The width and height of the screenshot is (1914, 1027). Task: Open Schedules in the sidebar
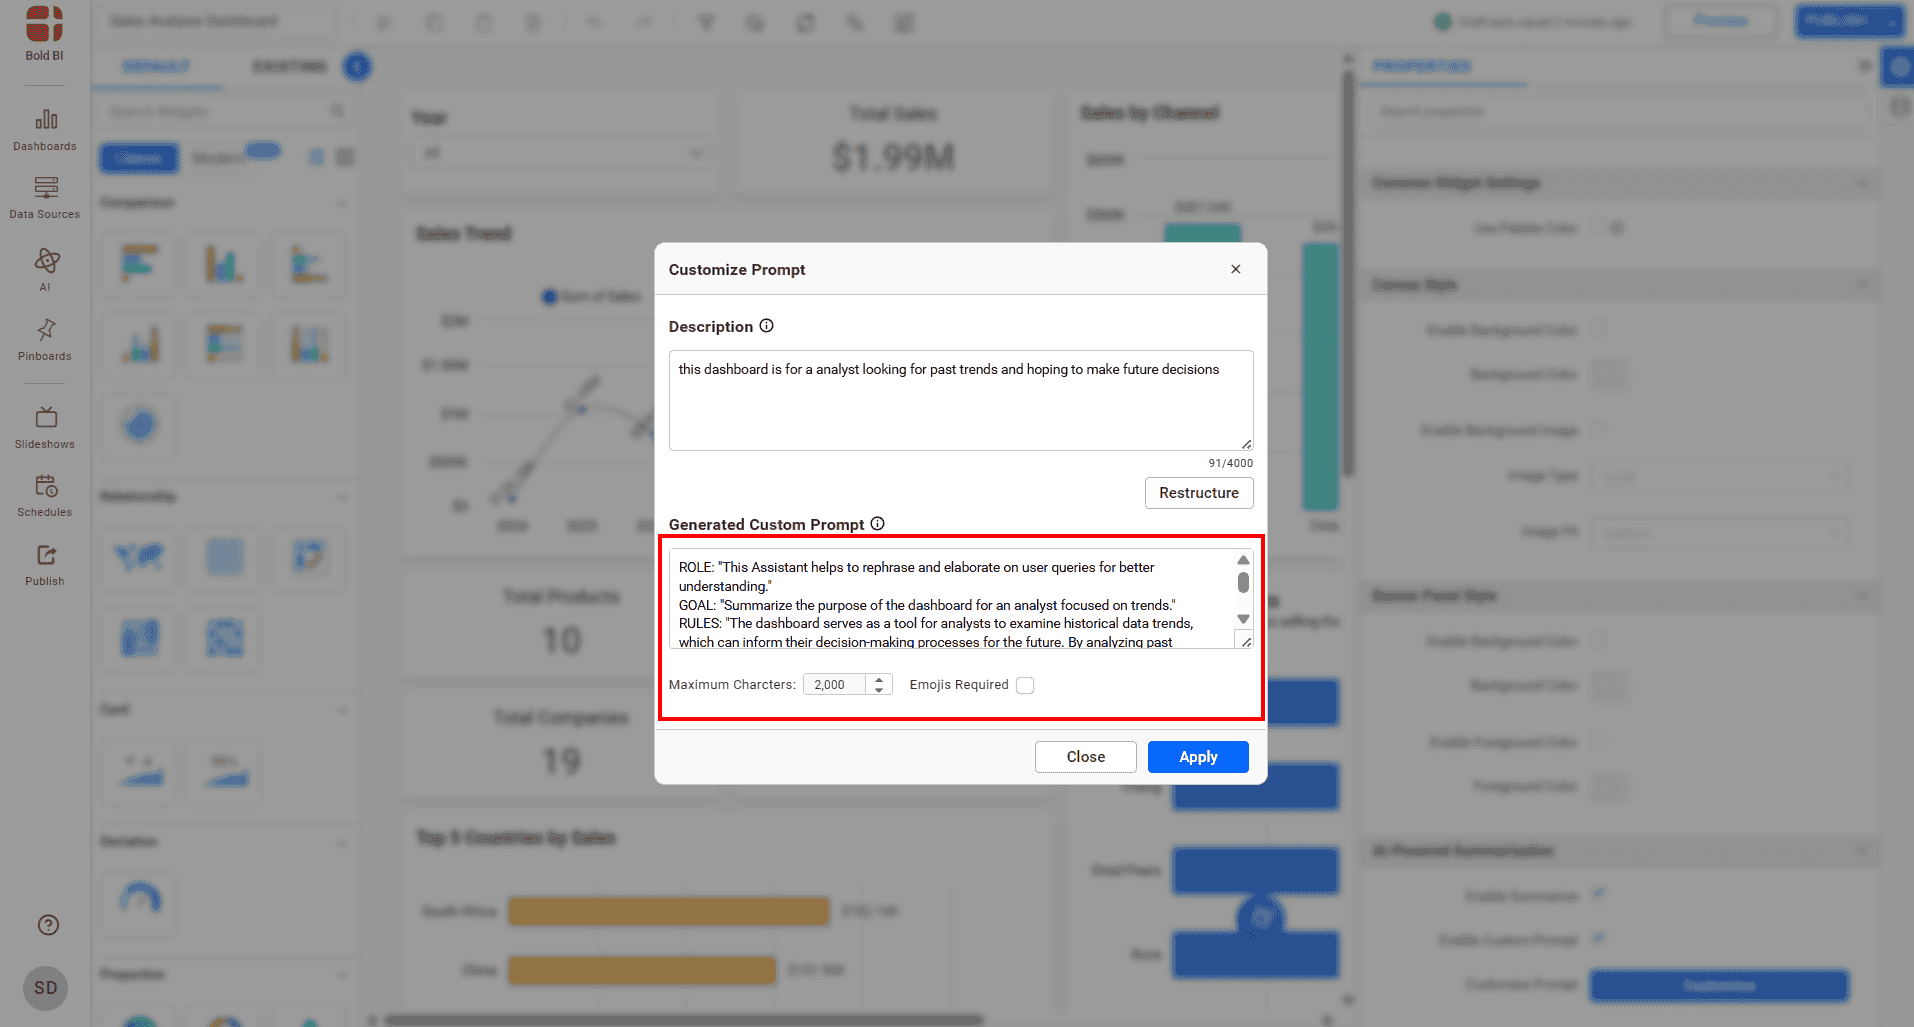click(45, 496)
